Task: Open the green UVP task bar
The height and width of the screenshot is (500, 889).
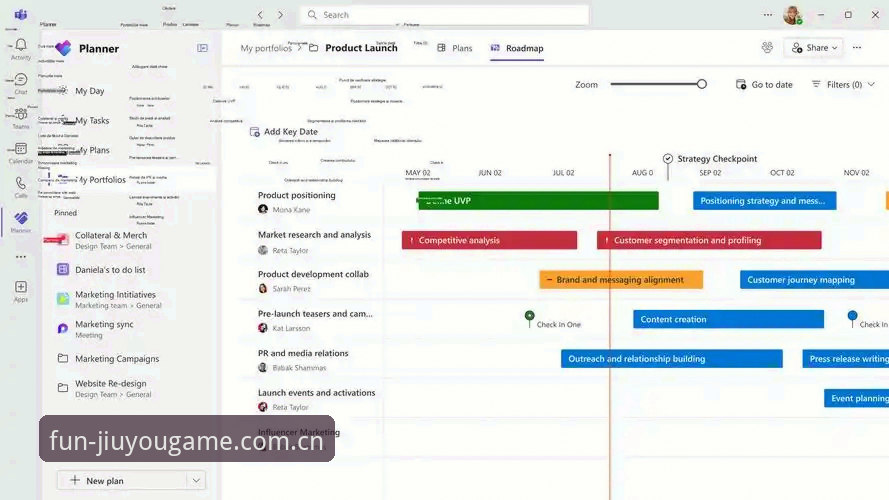Action: (x=537, y=201)
